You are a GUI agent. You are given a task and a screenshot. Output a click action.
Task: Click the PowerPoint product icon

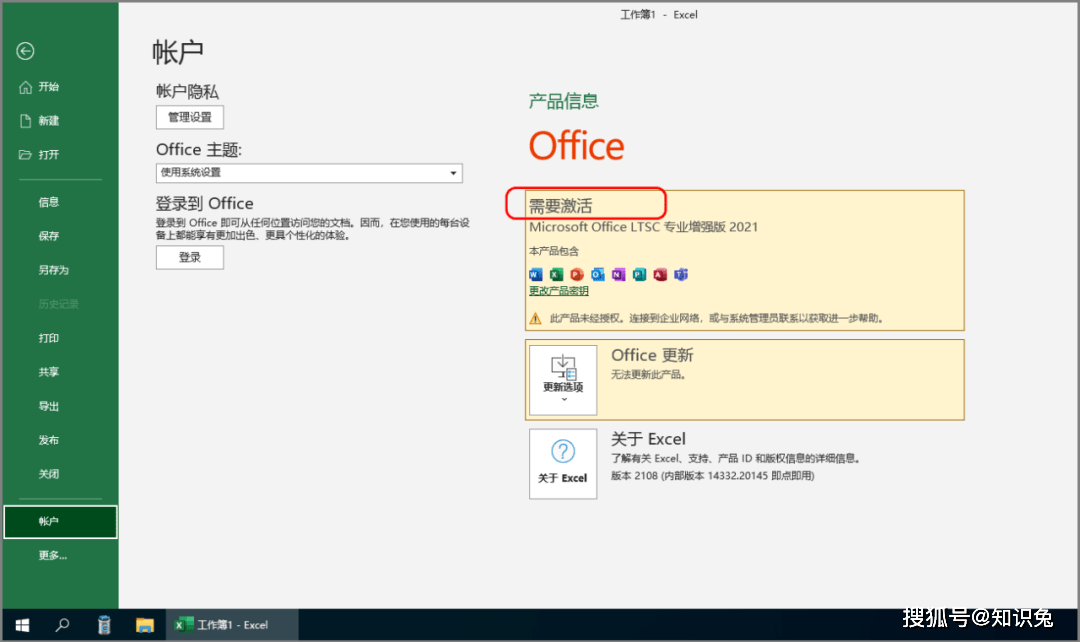[x=577, y=275]
